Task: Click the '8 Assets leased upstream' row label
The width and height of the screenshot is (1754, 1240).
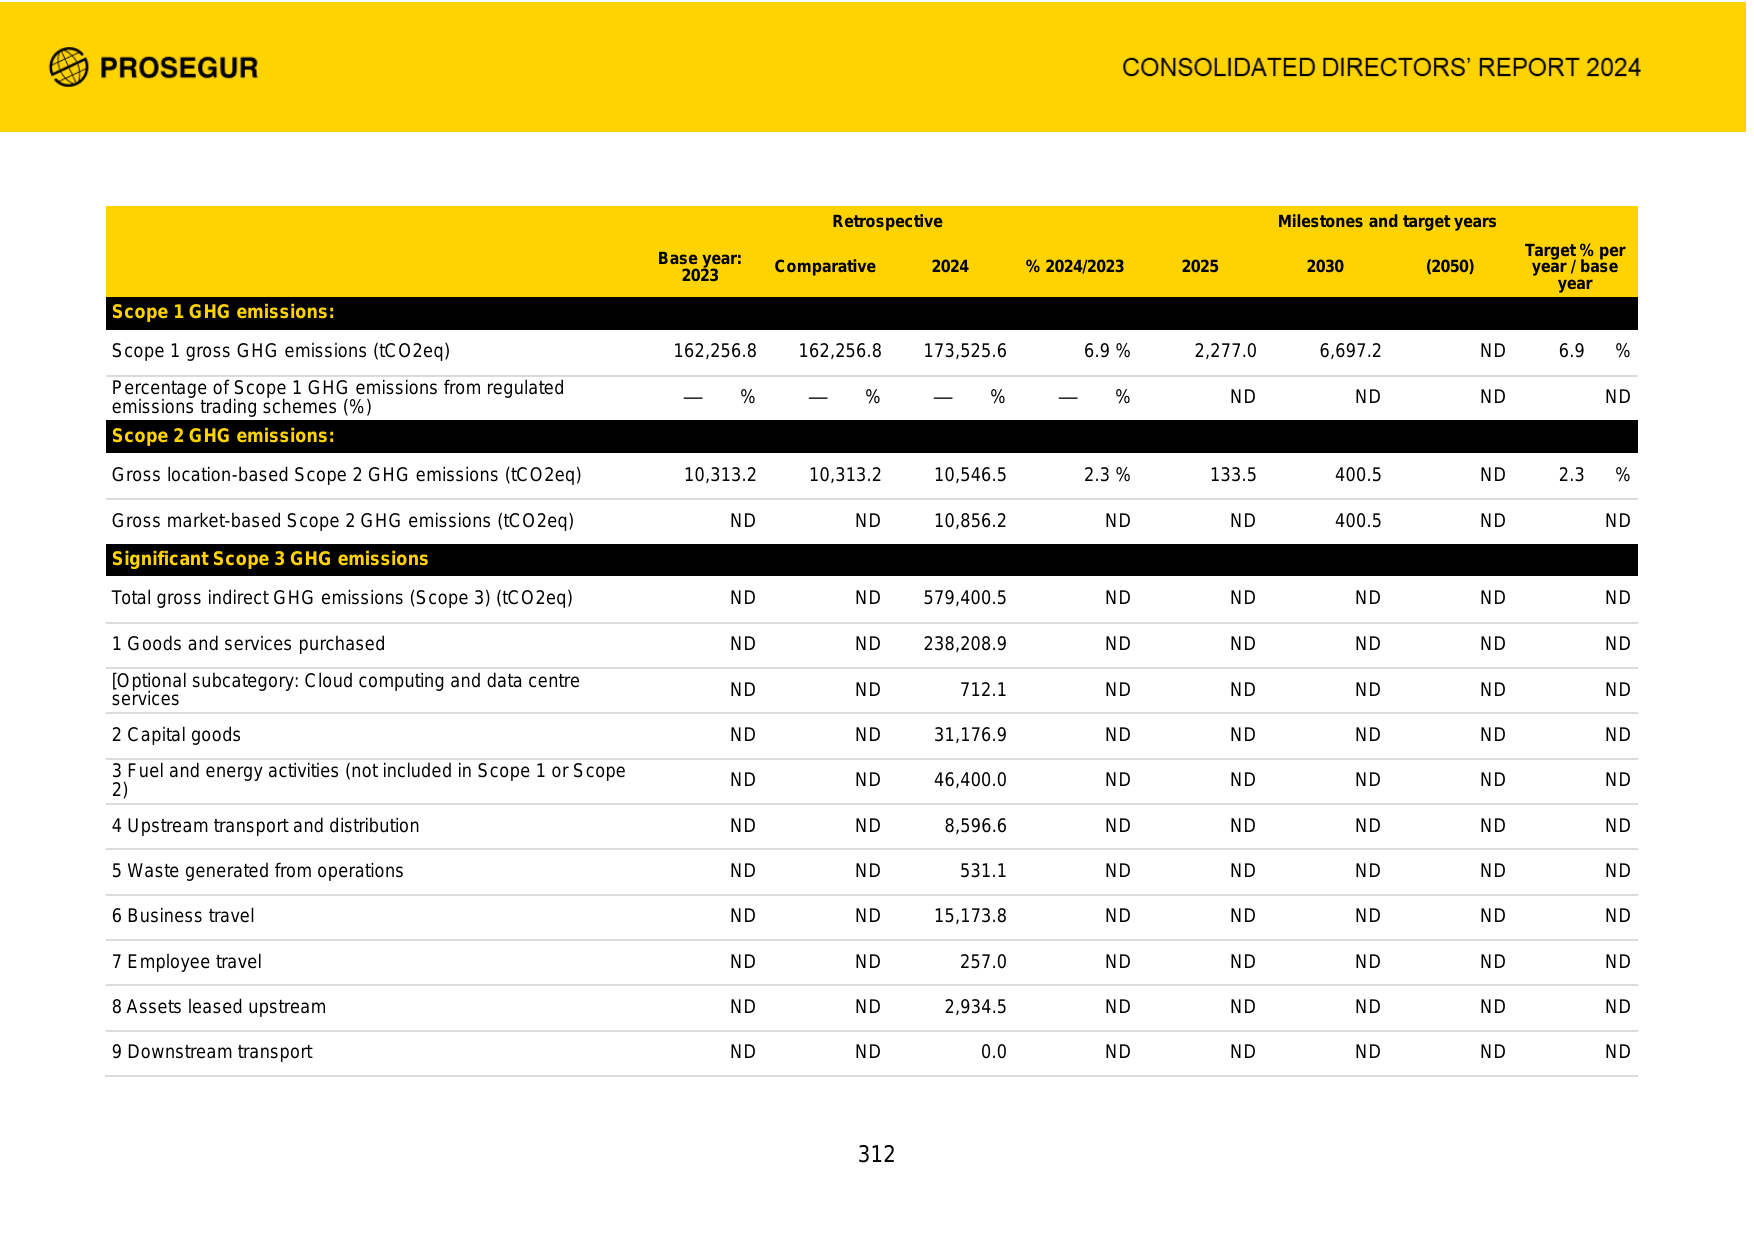Action: click(219, 1007)
